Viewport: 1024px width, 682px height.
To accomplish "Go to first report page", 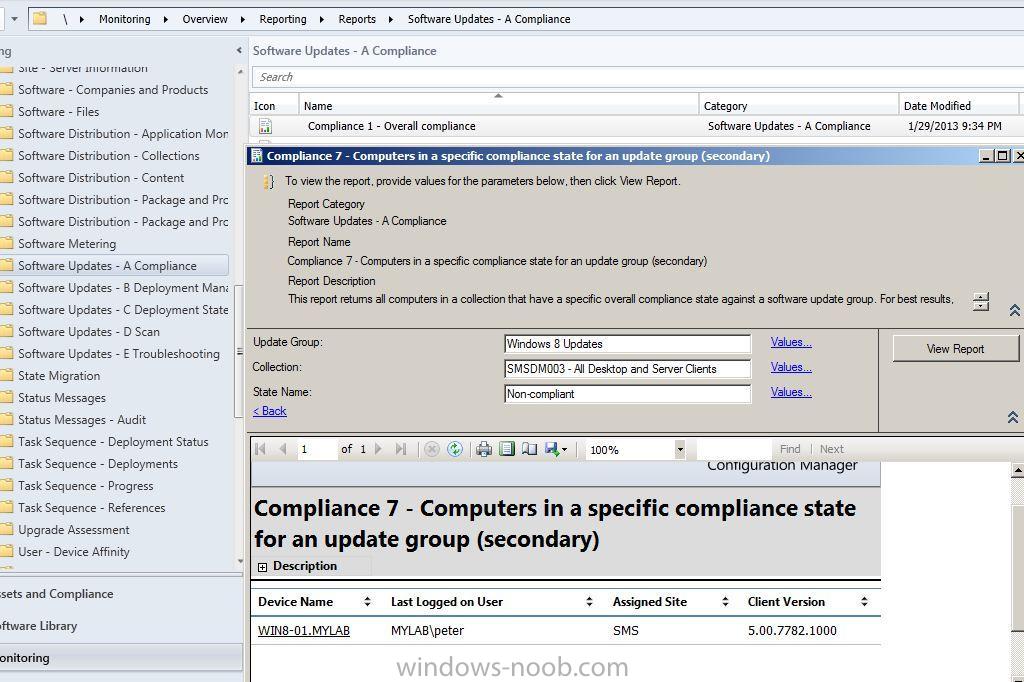I will pos(261,449).
